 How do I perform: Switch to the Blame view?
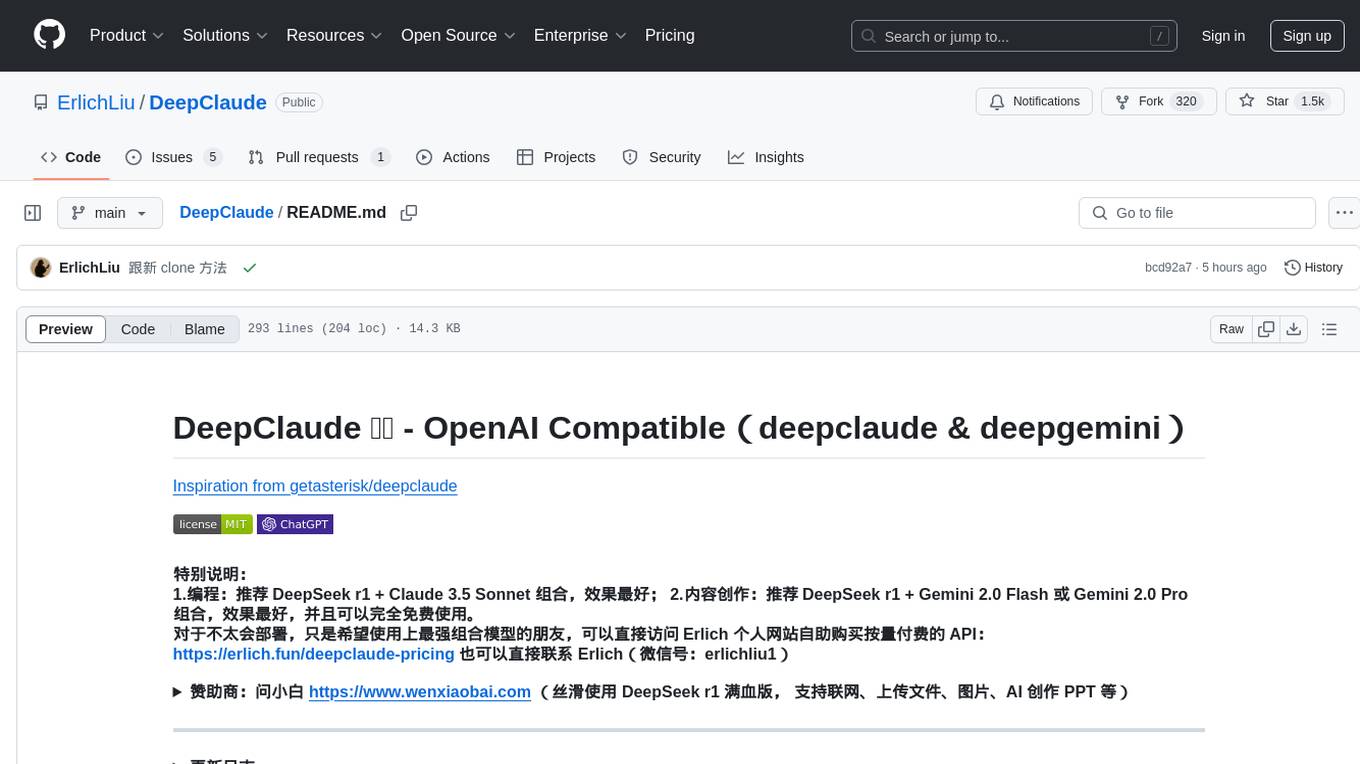point(204,329)
